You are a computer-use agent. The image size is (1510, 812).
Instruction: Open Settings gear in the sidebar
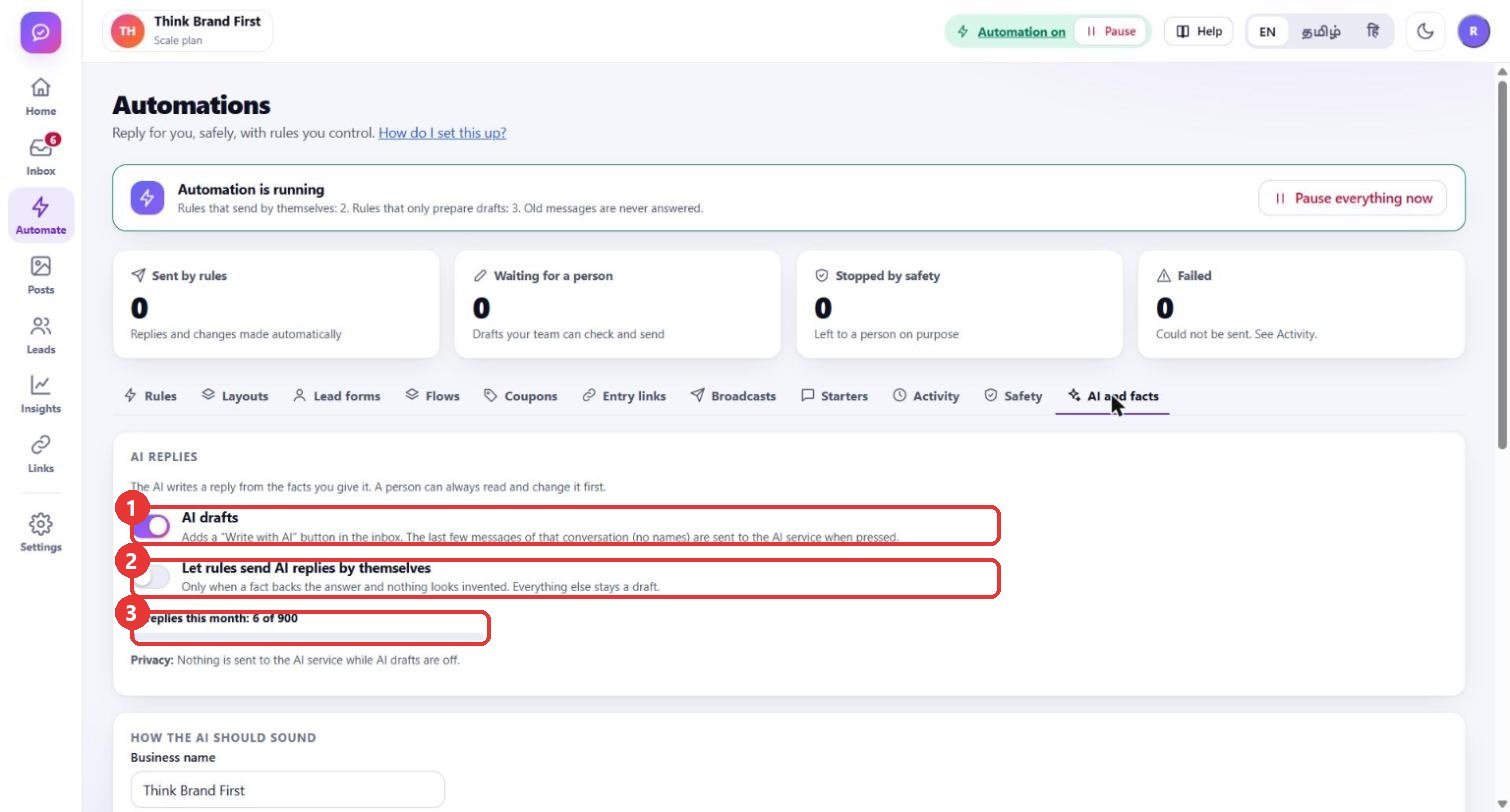(41, 532)
